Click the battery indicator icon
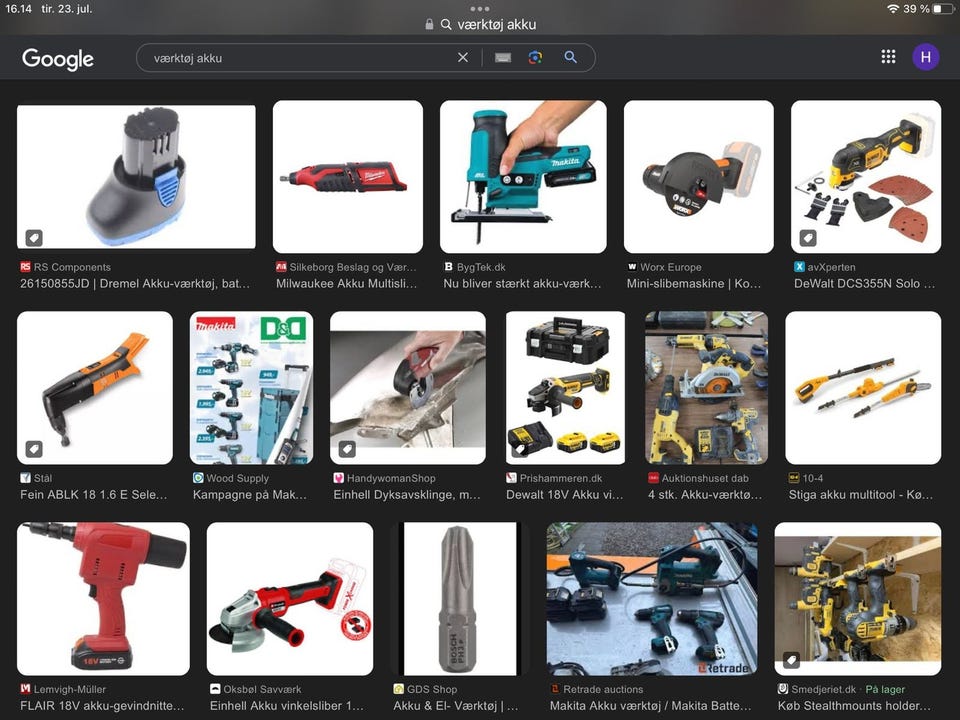The height and width of the screenshot is (720, 960). coord(943,9)
